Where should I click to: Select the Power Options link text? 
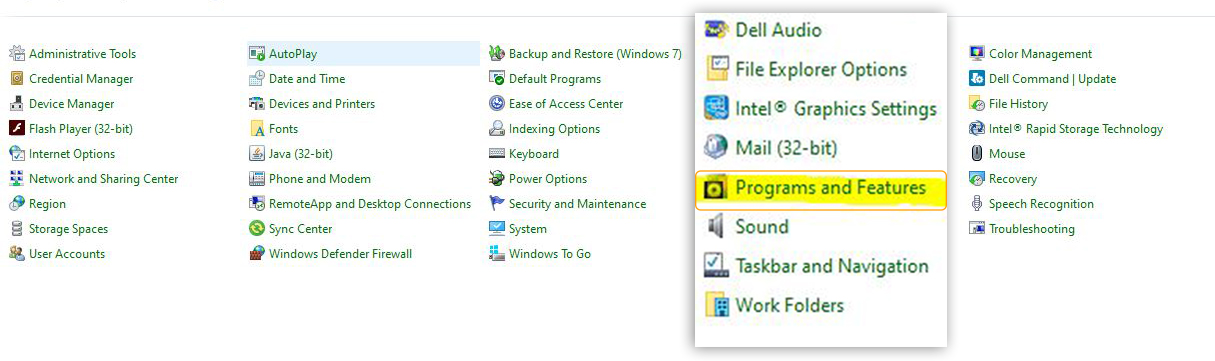point(548,179)
